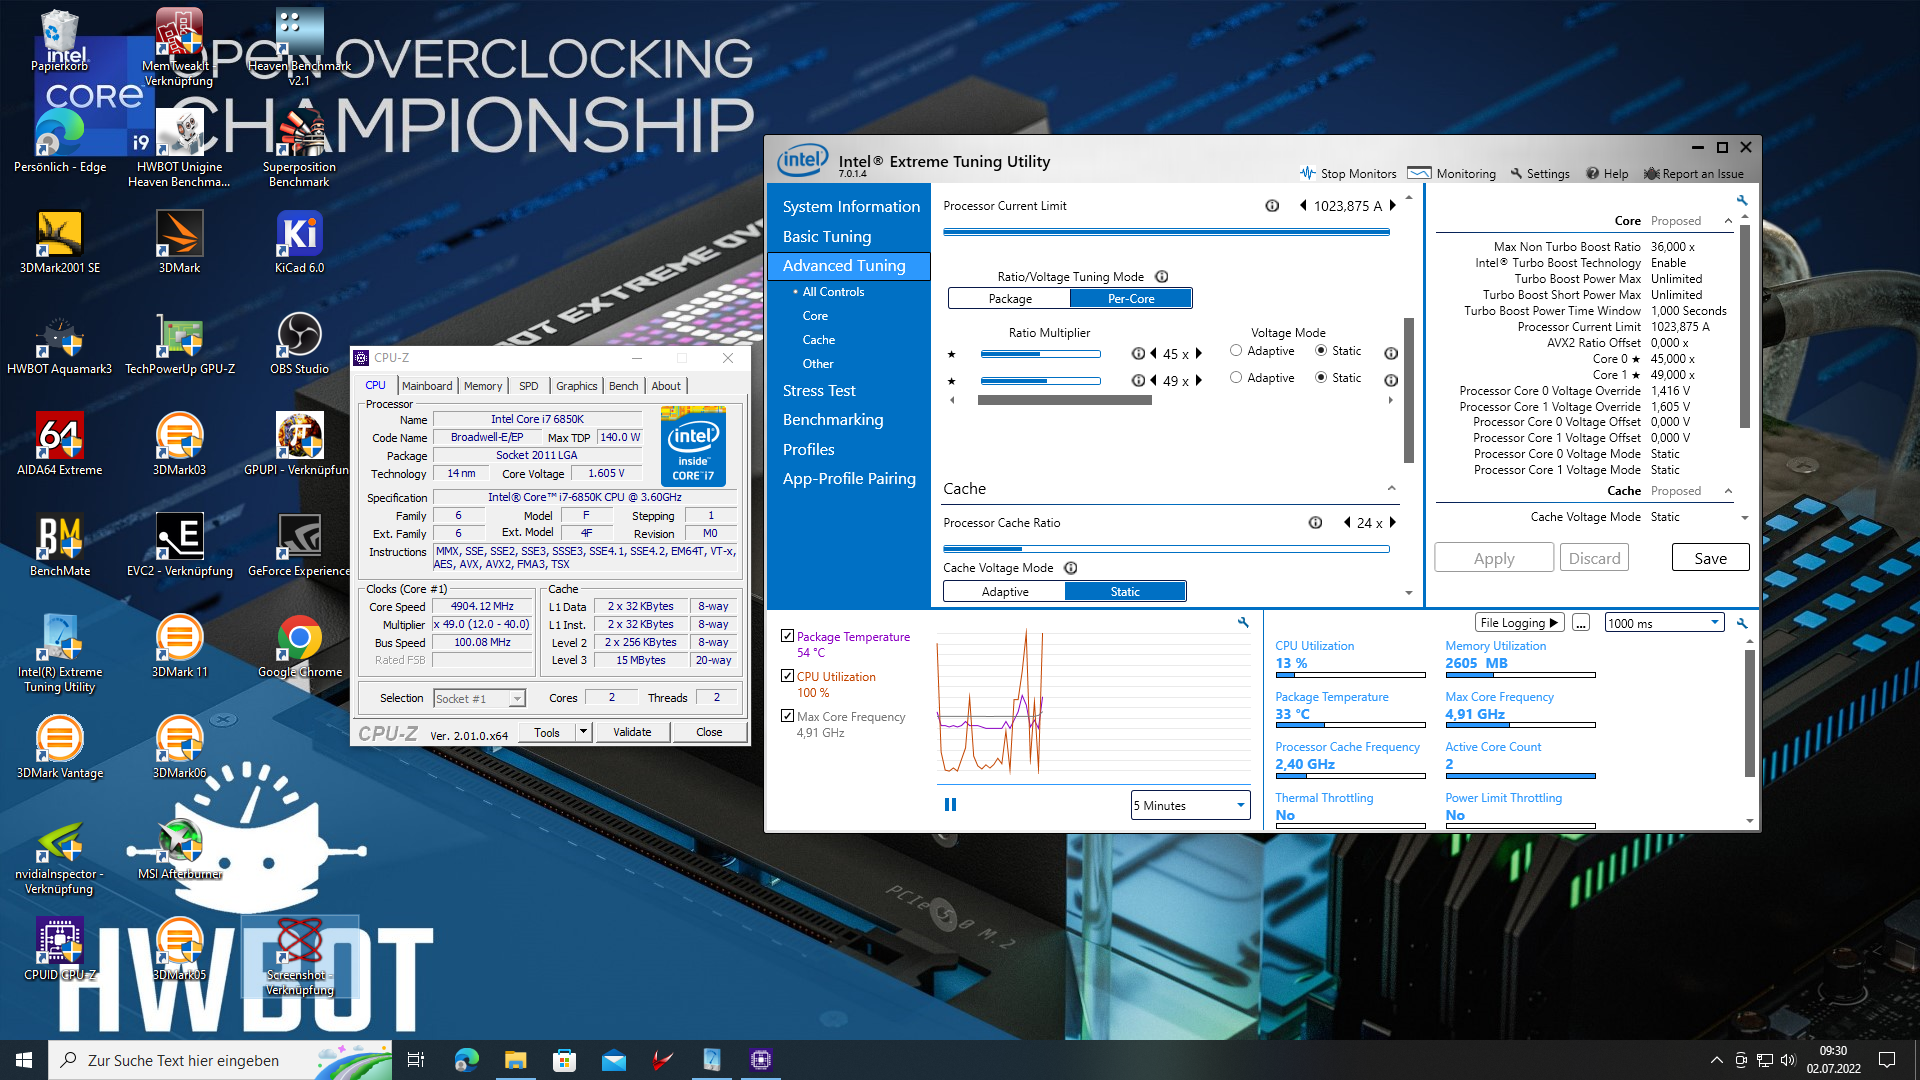Adjust 45x ratio multiplier slider
This screenshot has width=1920, height=1080.
pos(1040,354)
